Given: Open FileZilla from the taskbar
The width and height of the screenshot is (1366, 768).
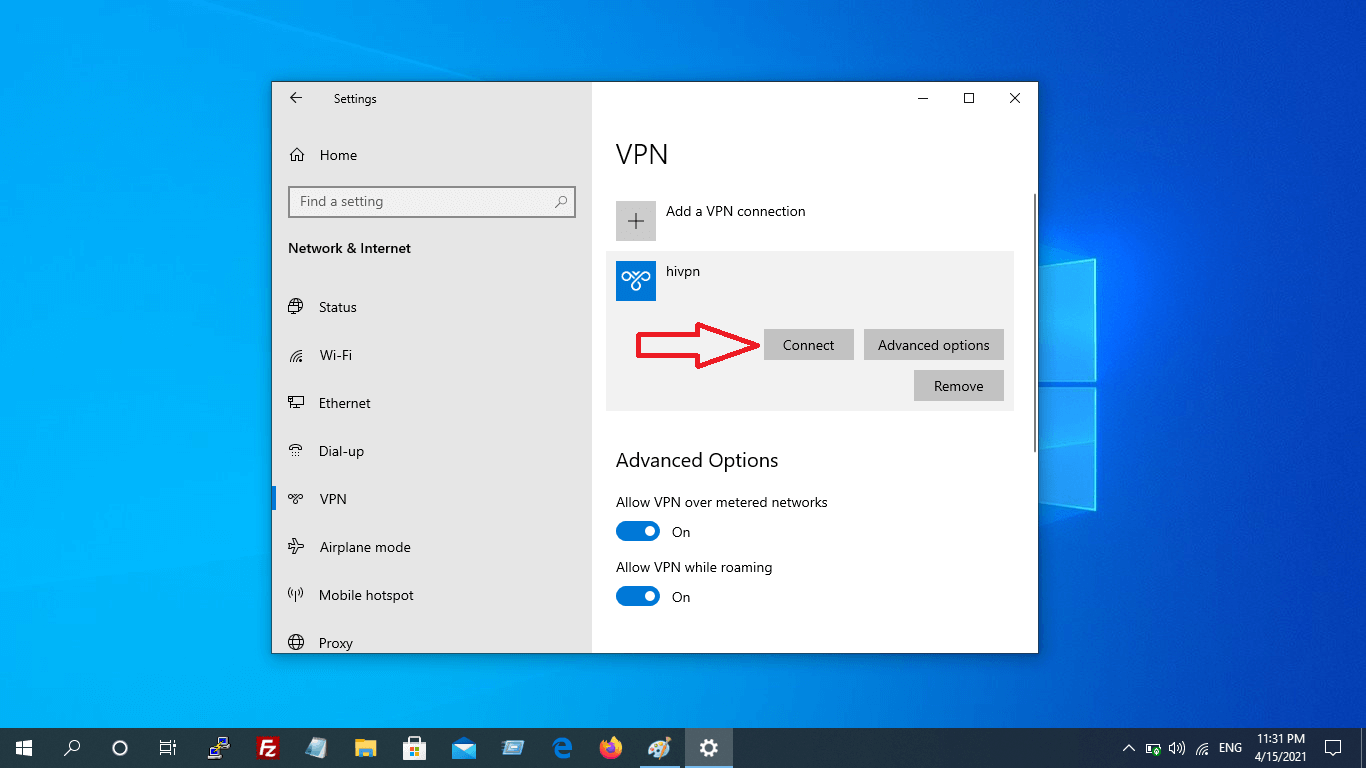Looking at the screenshot, I should (x=267, y=748).
